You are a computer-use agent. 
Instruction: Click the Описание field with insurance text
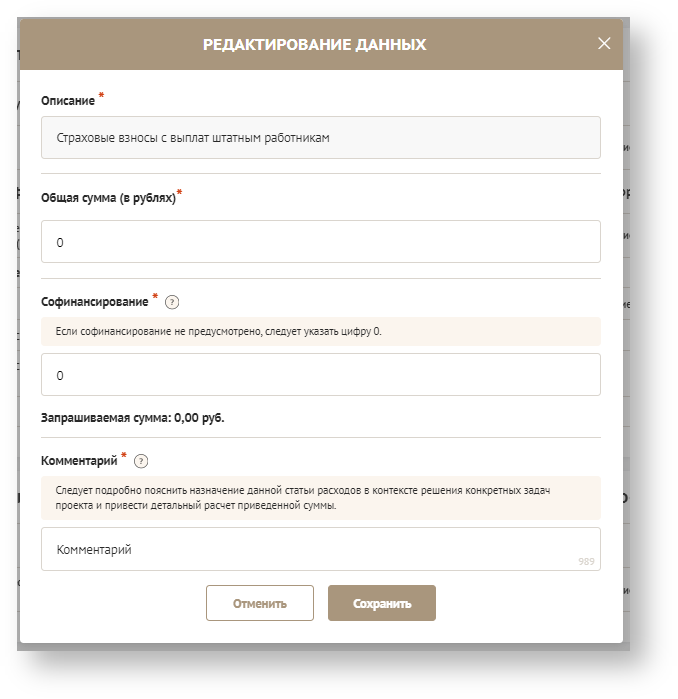pos(320,138)
